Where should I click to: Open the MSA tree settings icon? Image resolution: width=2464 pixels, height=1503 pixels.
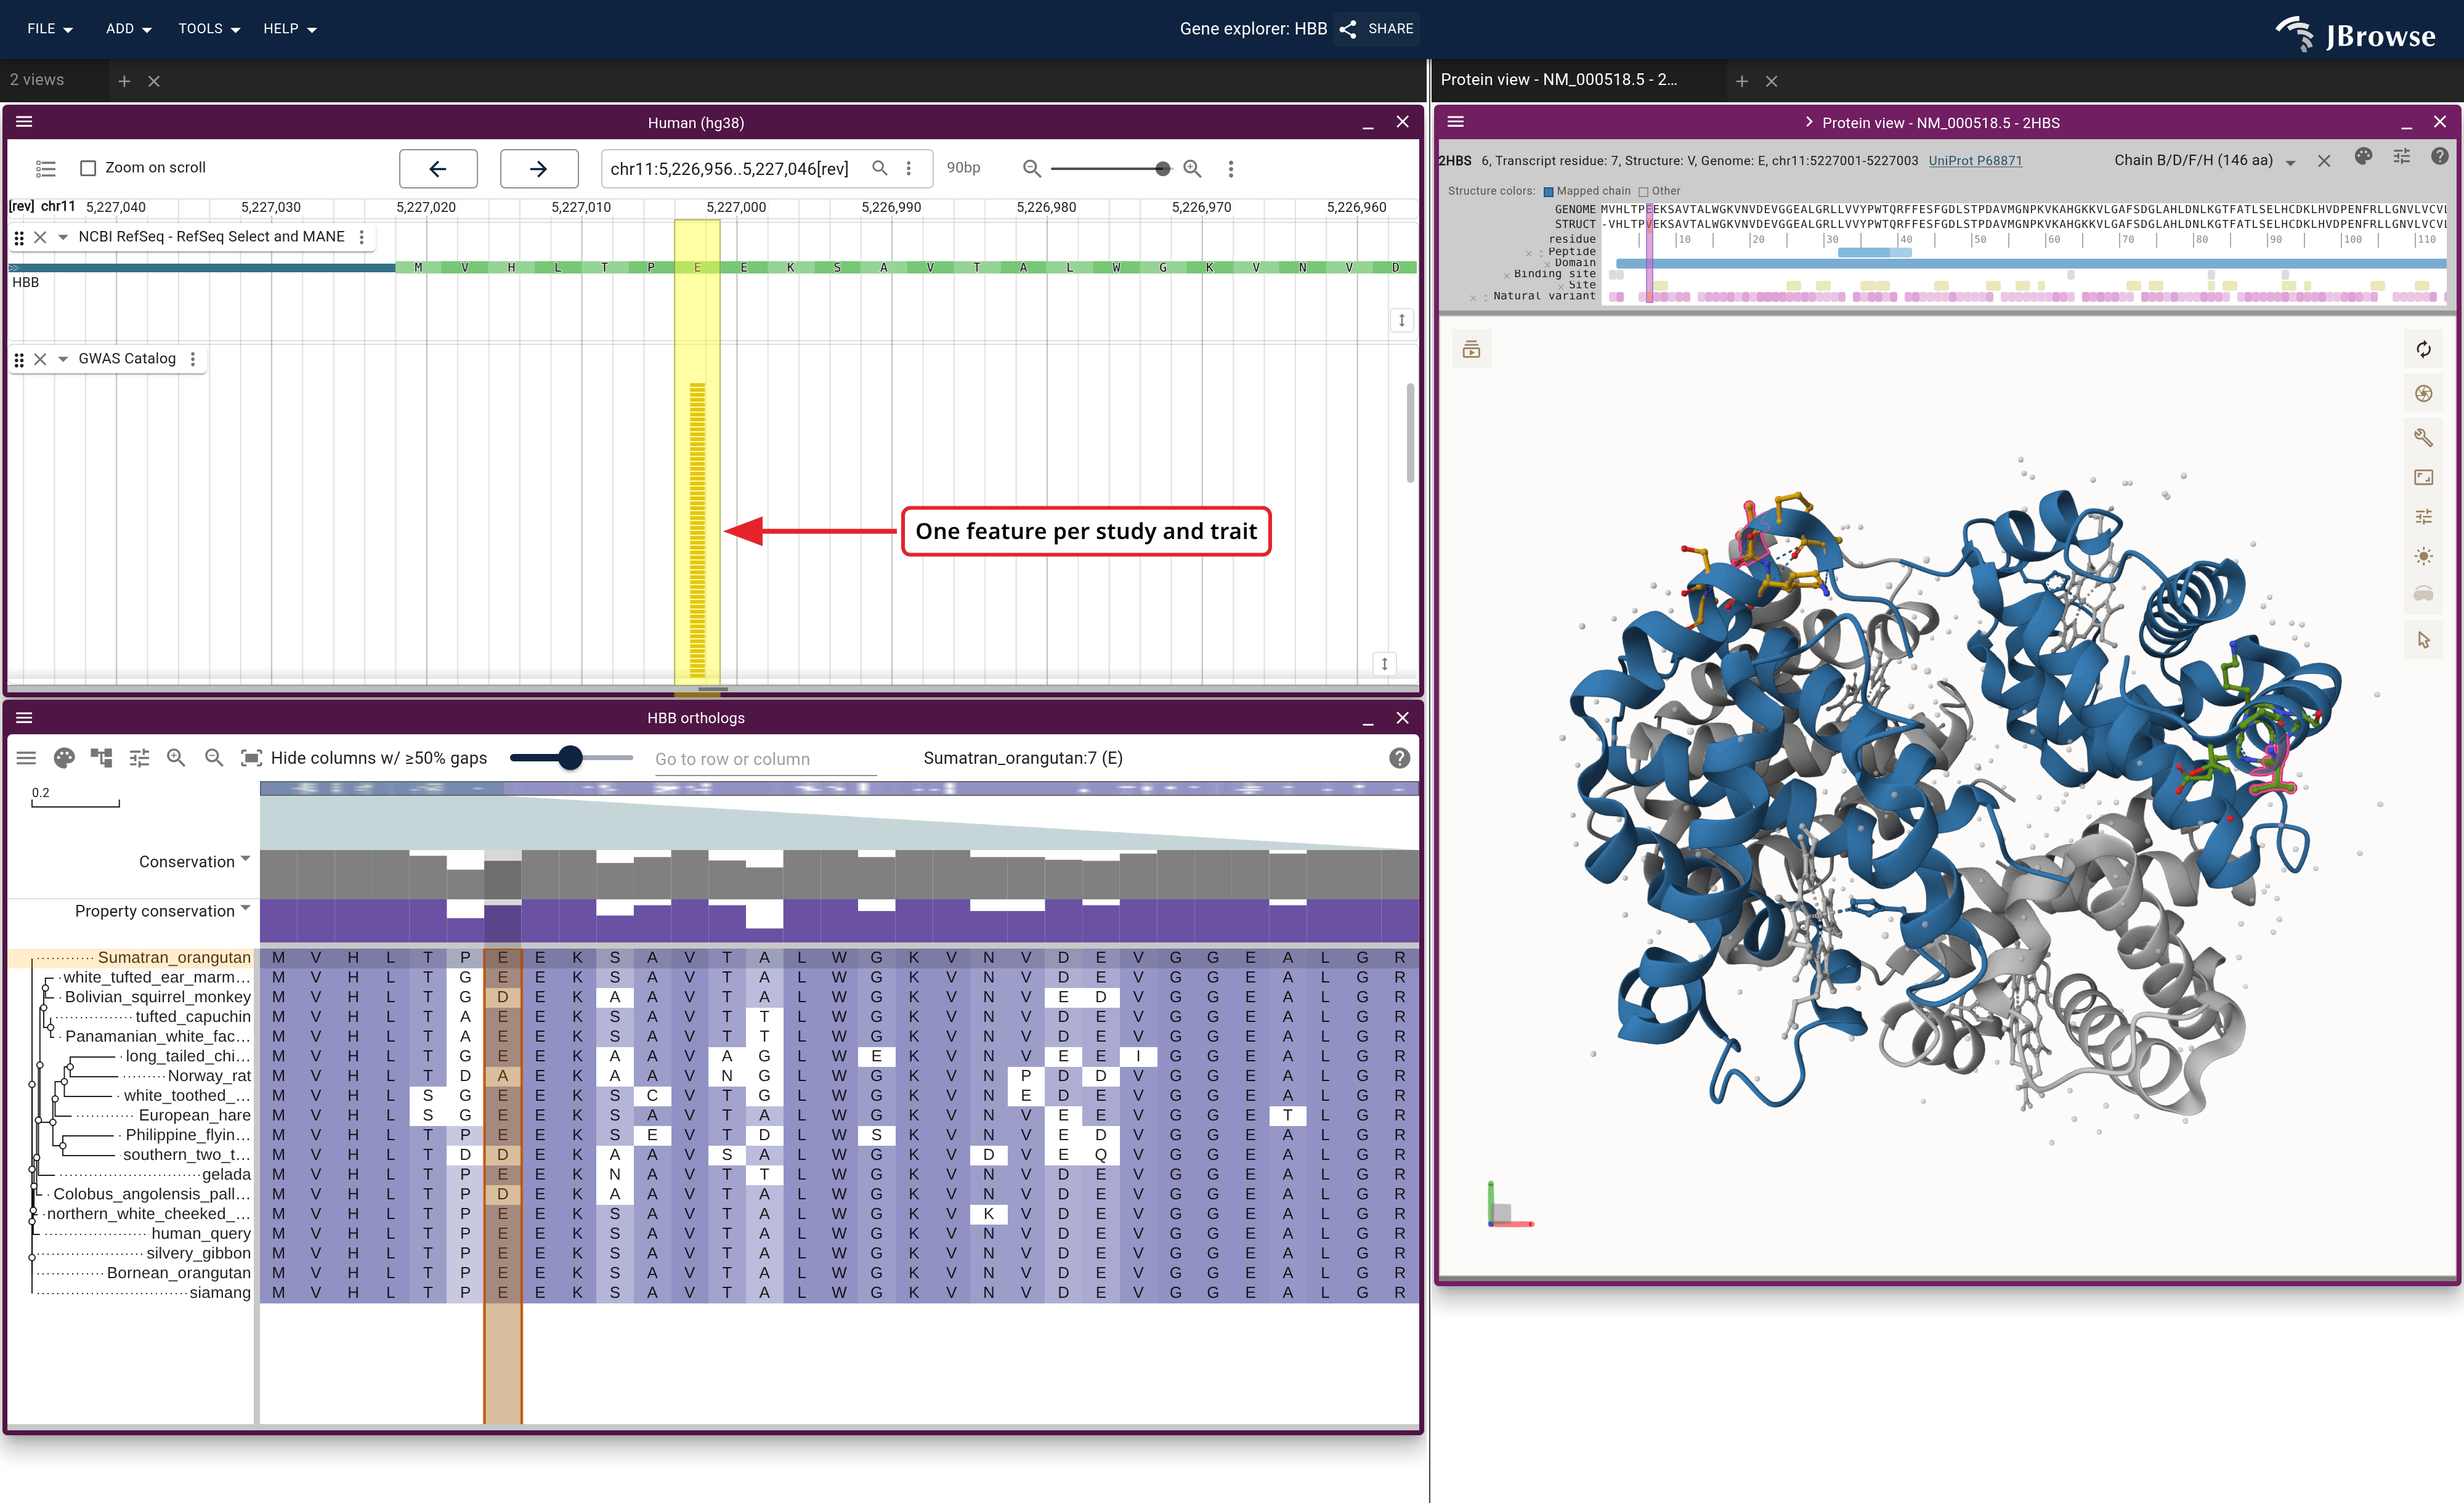coord(101,758)
